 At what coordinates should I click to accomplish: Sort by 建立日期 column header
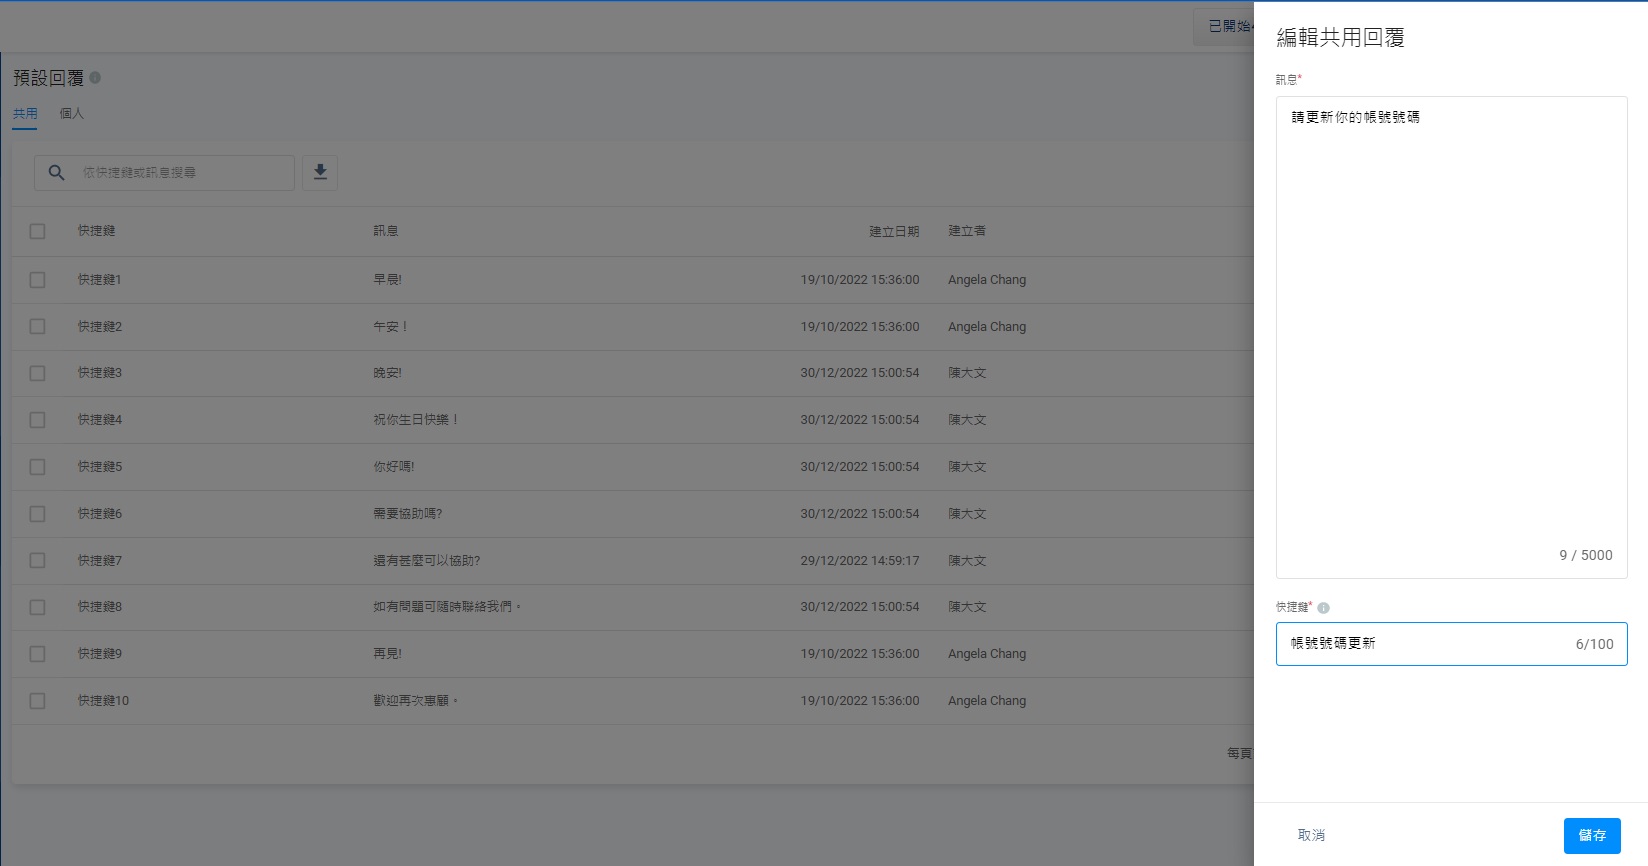tap(894, 231)
